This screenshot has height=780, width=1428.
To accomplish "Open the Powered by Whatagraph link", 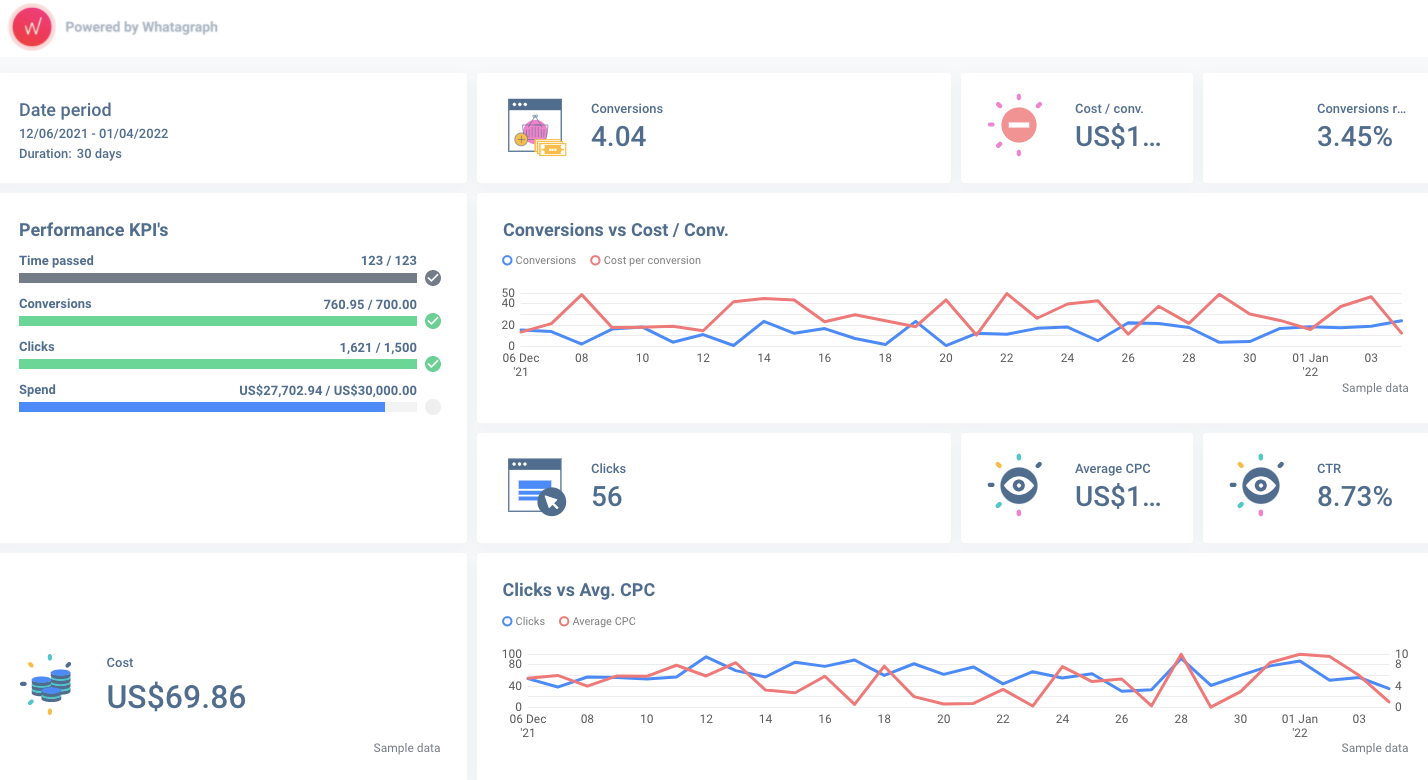I will pyautogui.click(x=141, y=27).
